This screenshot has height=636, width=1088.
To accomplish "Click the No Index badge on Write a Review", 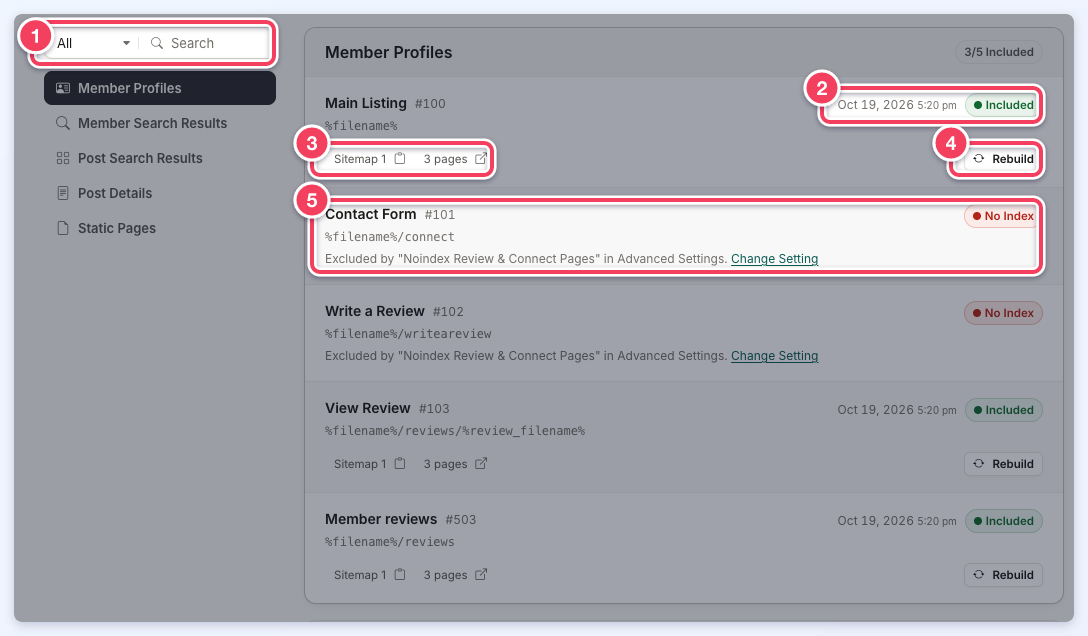I will point(1003,313).
